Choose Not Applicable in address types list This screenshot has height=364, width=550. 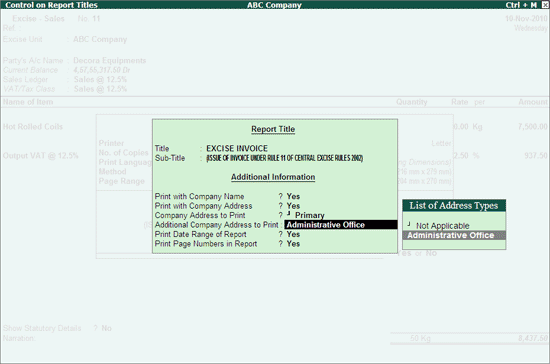point(442,226)
